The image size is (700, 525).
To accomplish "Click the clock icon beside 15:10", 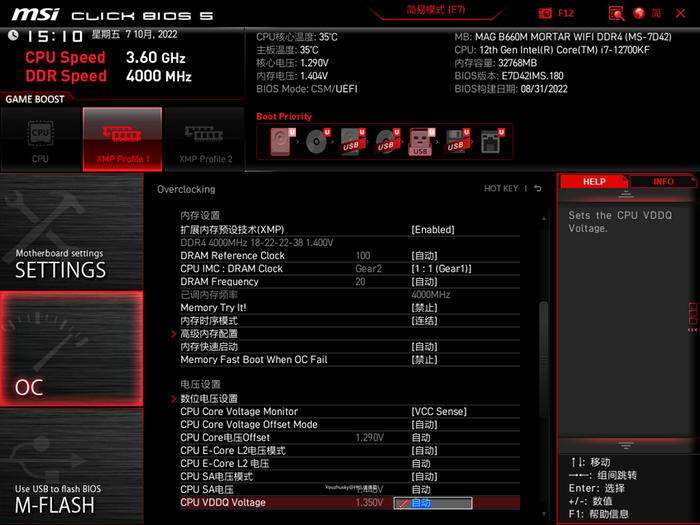I will tap(13, 35).
